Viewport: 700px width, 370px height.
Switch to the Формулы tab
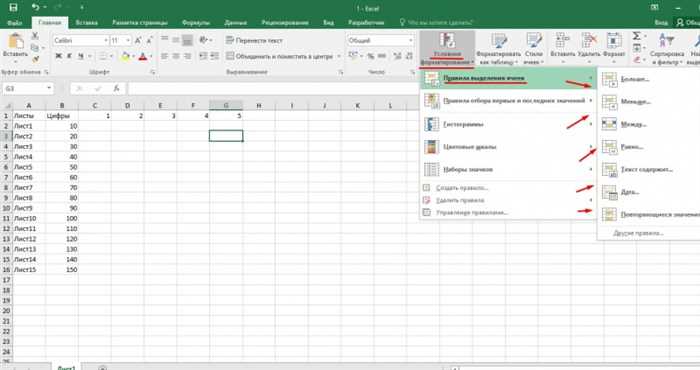click(x=196, y=23)
